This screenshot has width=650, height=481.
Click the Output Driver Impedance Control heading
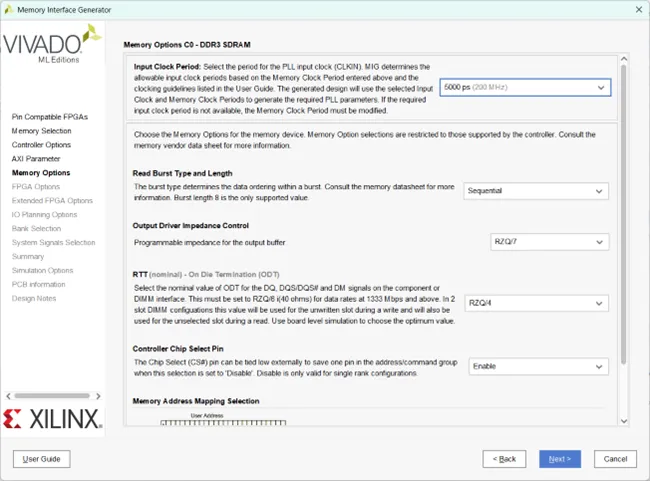coord(191,226)
